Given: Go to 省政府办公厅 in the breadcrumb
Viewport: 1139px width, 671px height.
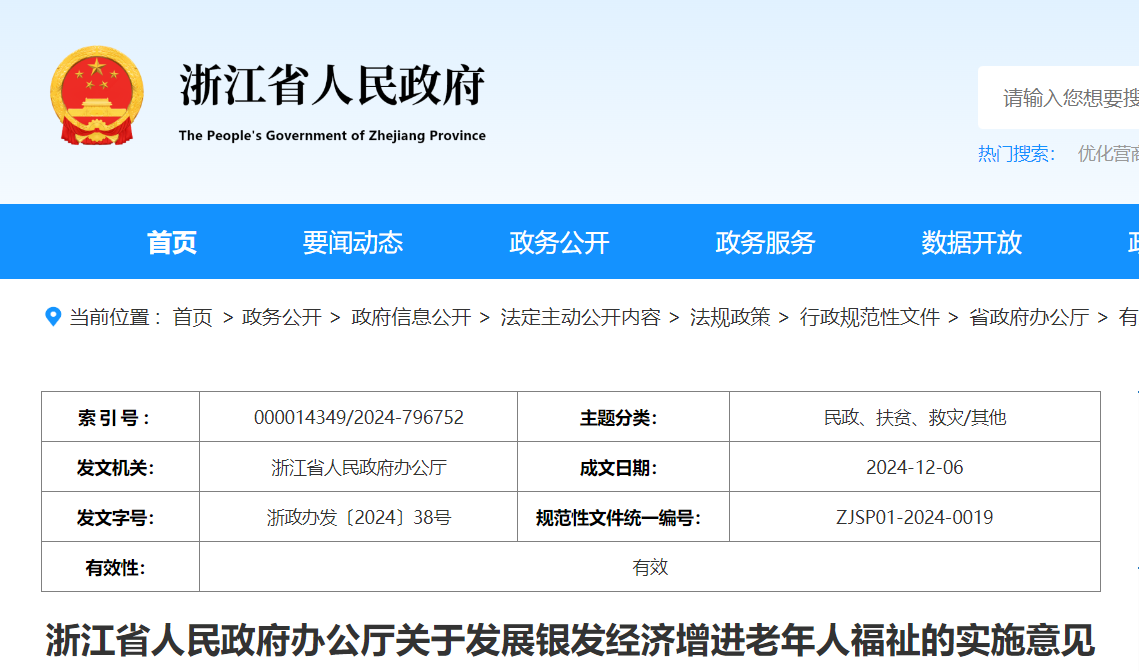Looking at the screenshot, I should 1029,317.
